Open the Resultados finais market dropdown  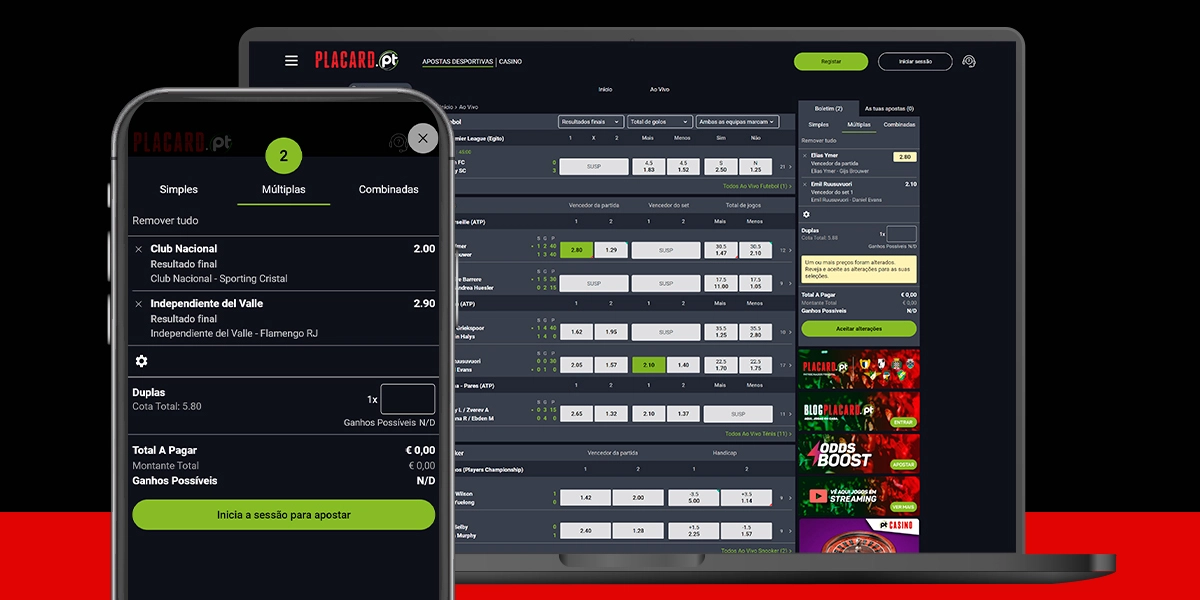(591, 122)
